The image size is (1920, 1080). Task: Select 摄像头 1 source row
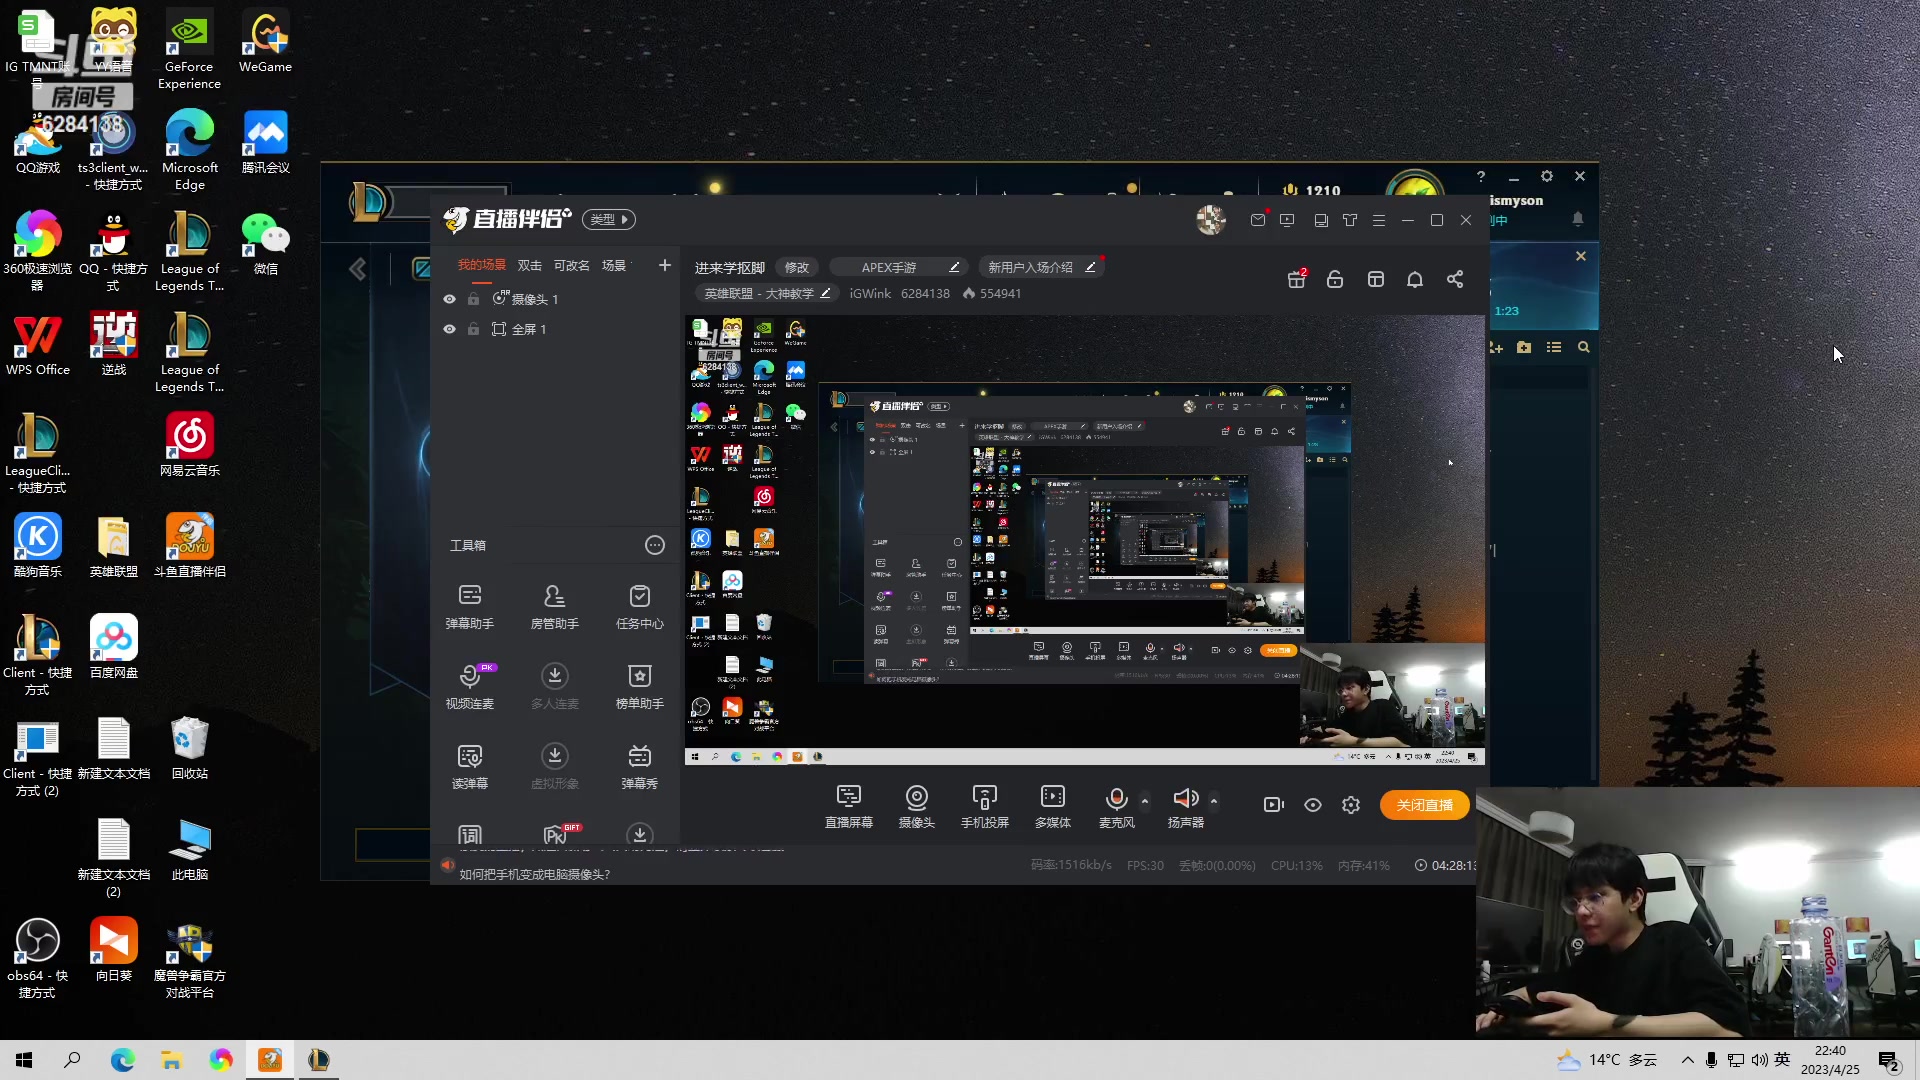555,299
